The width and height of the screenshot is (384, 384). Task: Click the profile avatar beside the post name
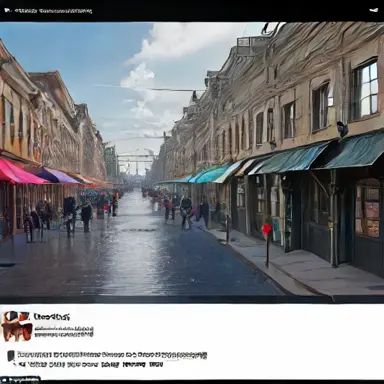(17, 326)
